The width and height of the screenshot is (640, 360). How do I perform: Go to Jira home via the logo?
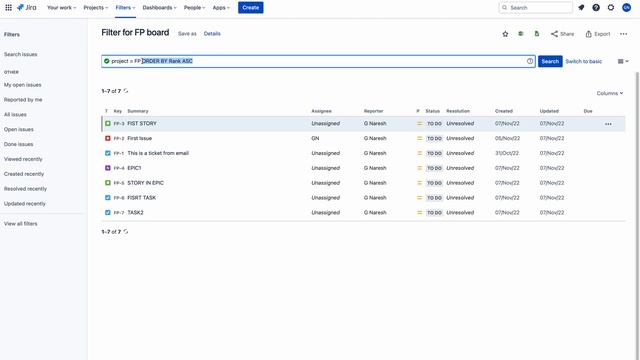27,7
